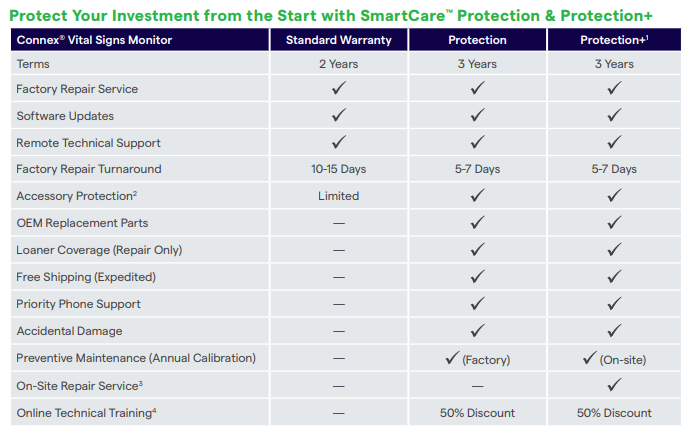Click Protection checkmark for Loaner Coverage row
691x440 pixels.
pos(477,250)
